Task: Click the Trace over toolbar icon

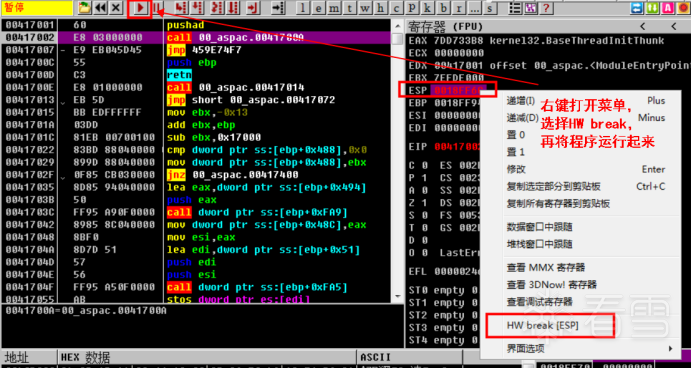Action: 233,8
